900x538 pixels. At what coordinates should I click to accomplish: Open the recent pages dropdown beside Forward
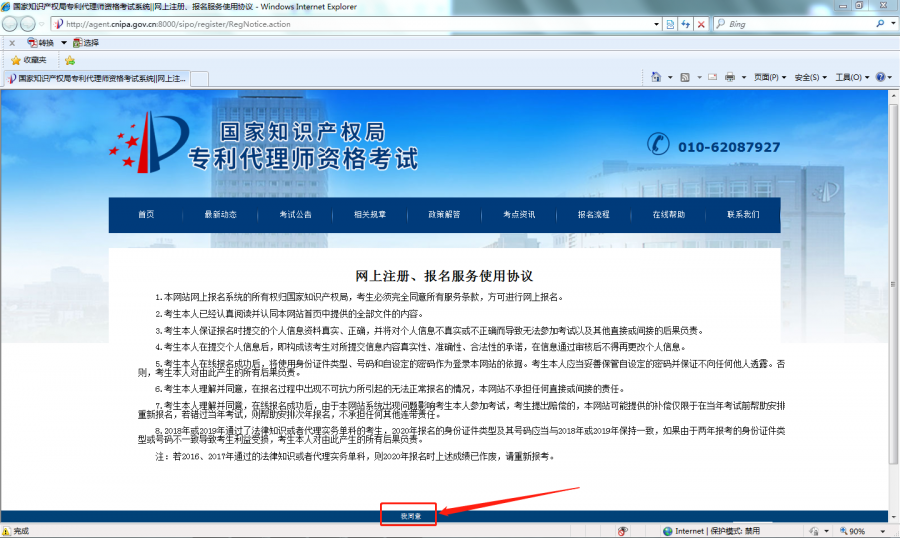(x=41, y=24)
